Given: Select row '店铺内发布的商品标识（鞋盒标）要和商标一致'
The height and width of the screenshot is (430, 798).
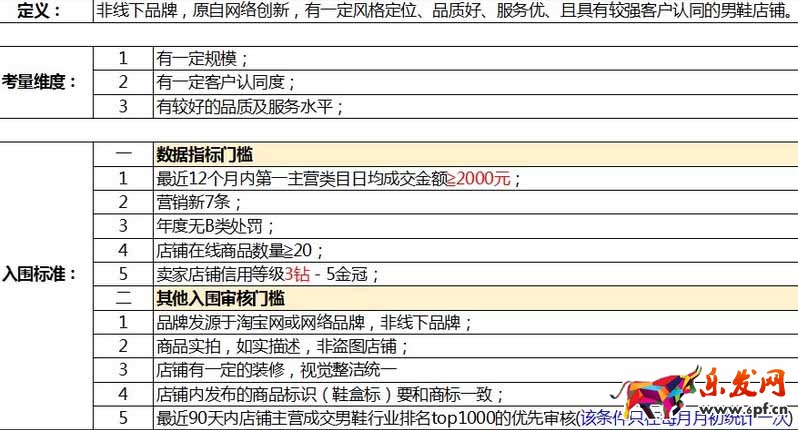Looking at the screenshot, I should tap(475, 394).
